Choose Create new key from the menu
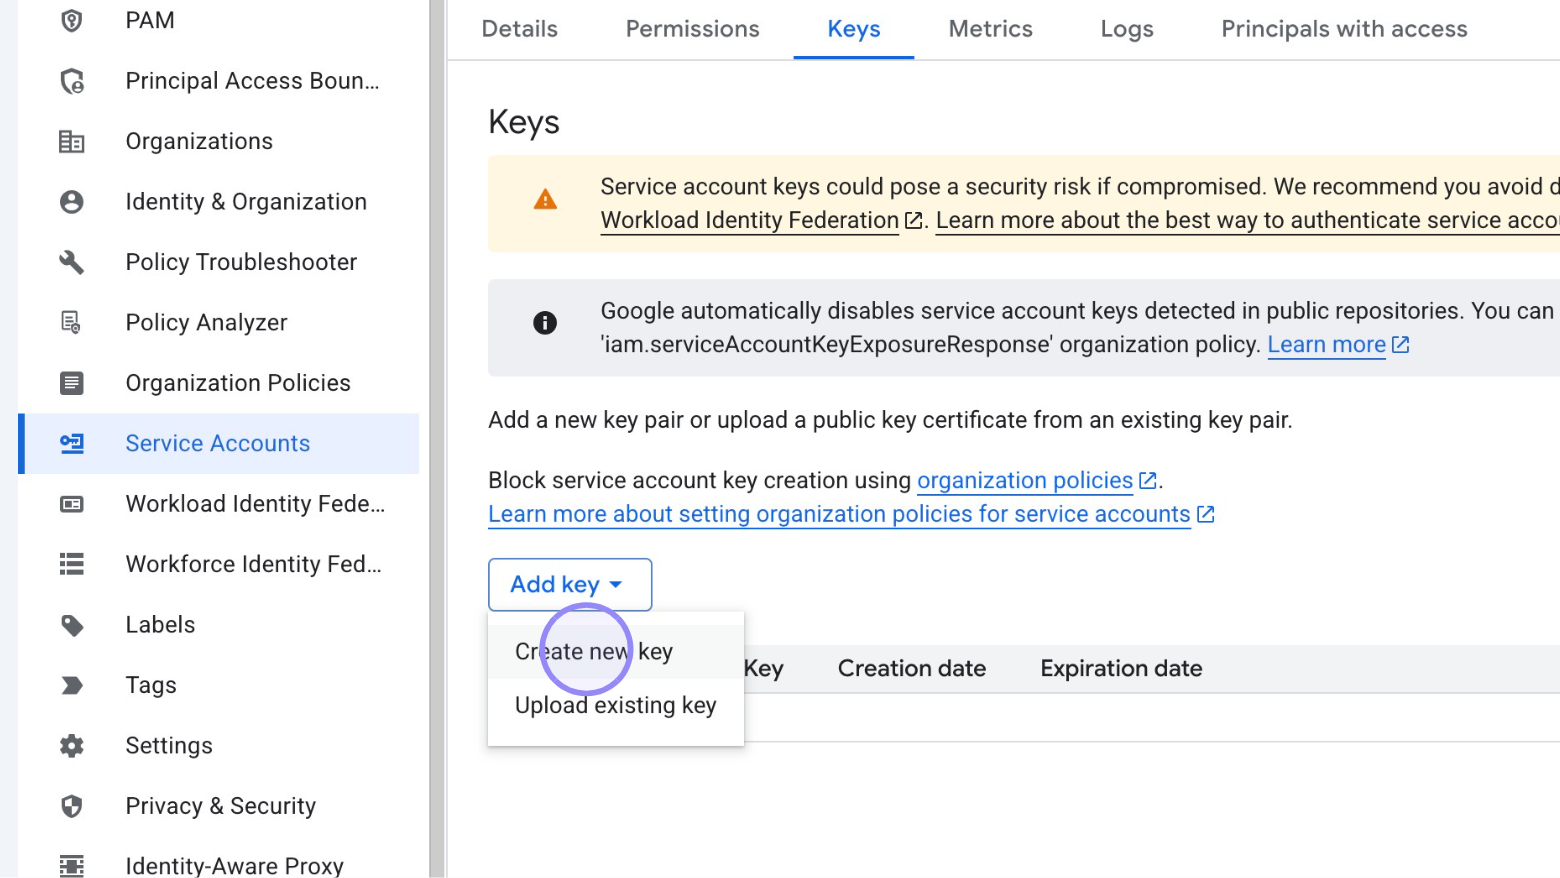Viewport: 1560px width, 878px height. click(x=592, y=650)
